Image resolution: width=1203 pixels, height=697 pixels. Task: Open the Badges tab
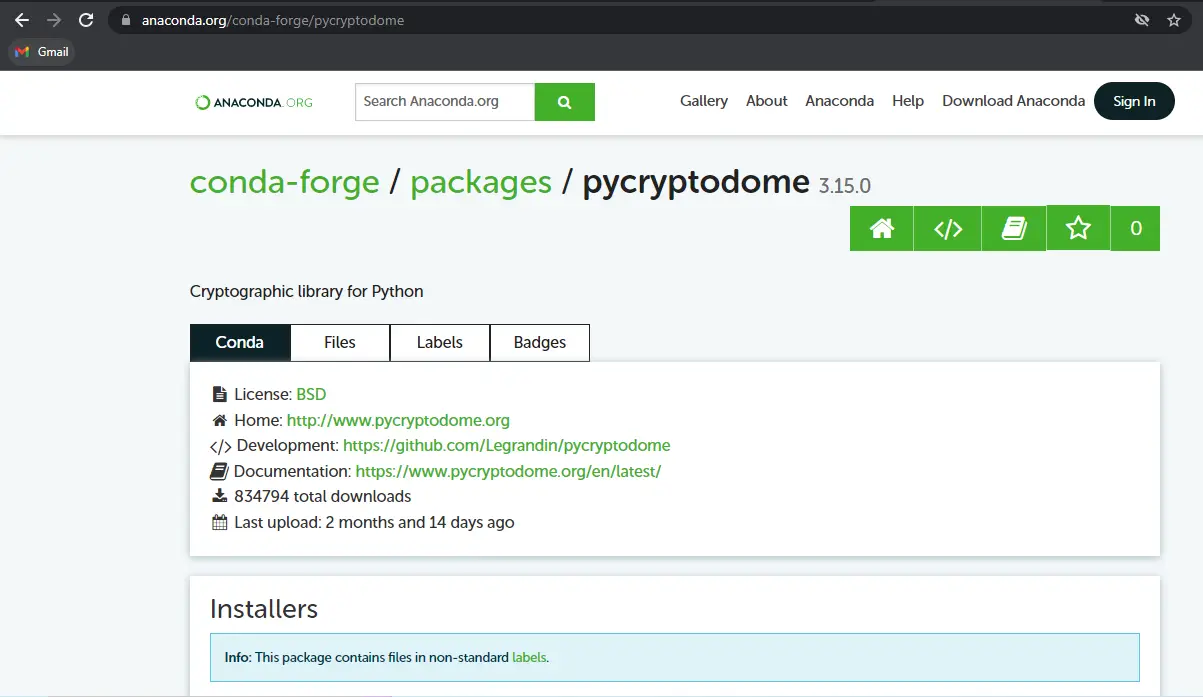[540, 342]
